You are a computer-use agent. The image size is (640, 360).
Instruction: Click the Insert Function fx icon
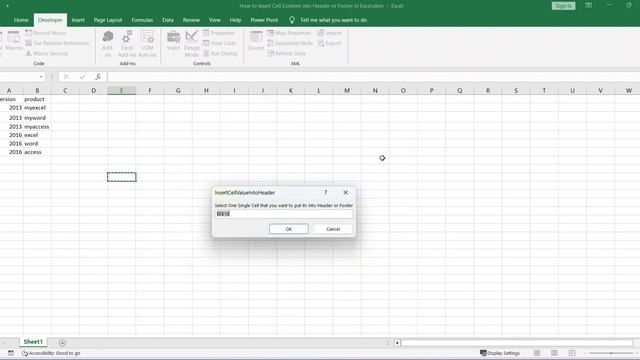98,77
